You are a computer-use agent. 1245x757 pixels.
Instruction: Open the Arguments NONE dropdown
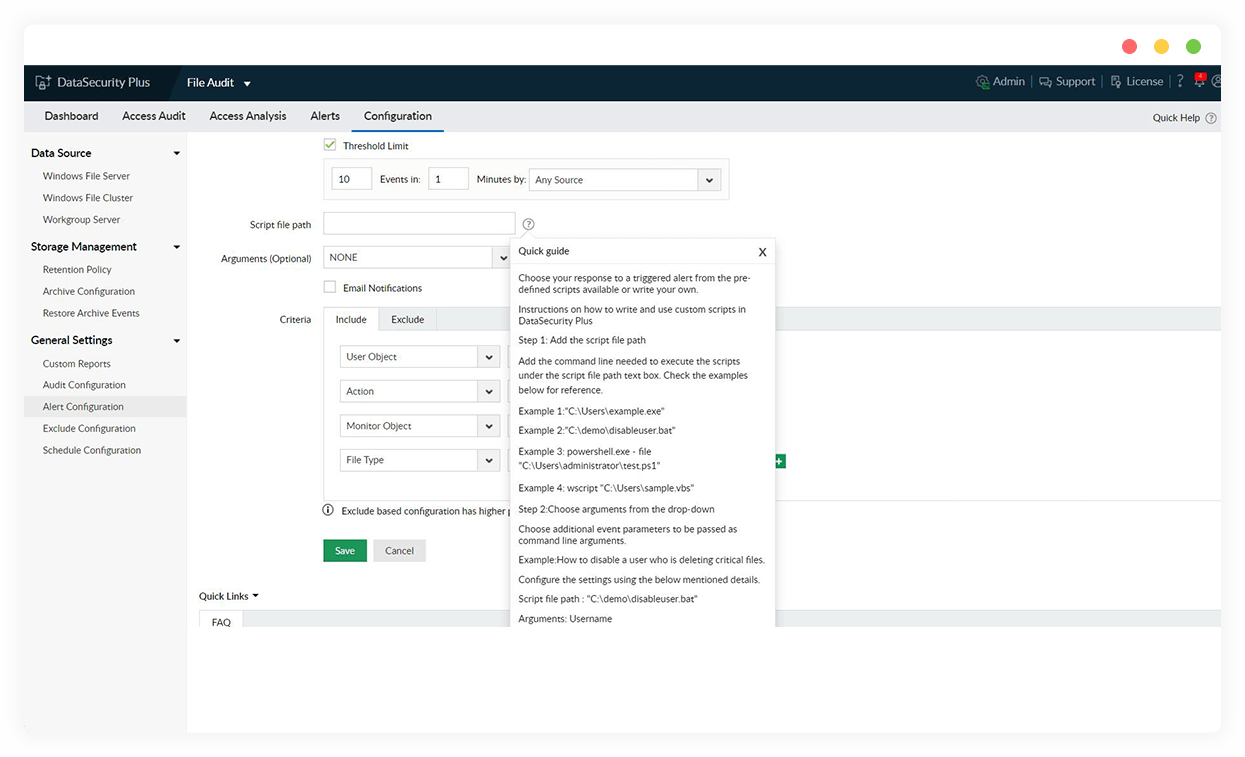pyautogui.click(x=418, y=258)
